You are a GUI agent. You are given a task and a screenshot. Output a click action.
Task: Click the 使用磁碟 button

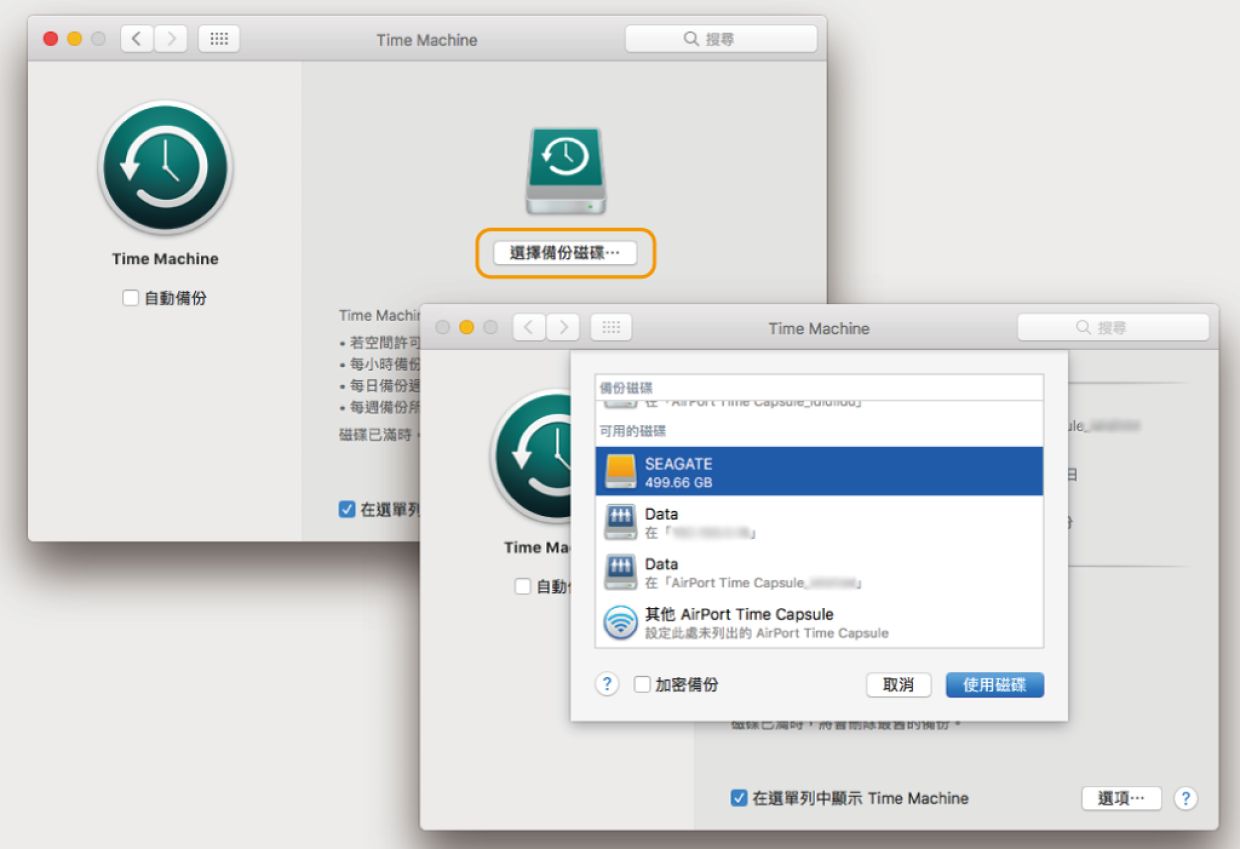point(995,685)
